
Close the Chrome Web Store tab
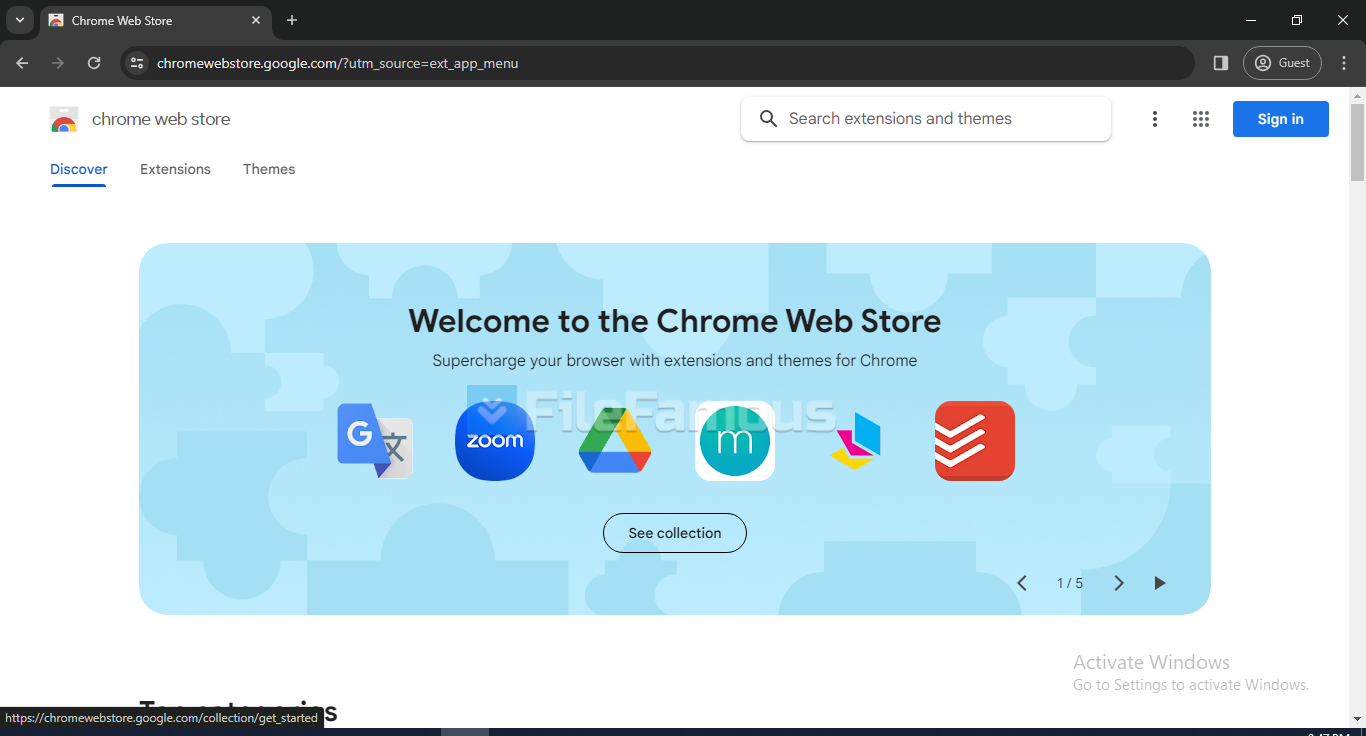(x=256, y=20)
